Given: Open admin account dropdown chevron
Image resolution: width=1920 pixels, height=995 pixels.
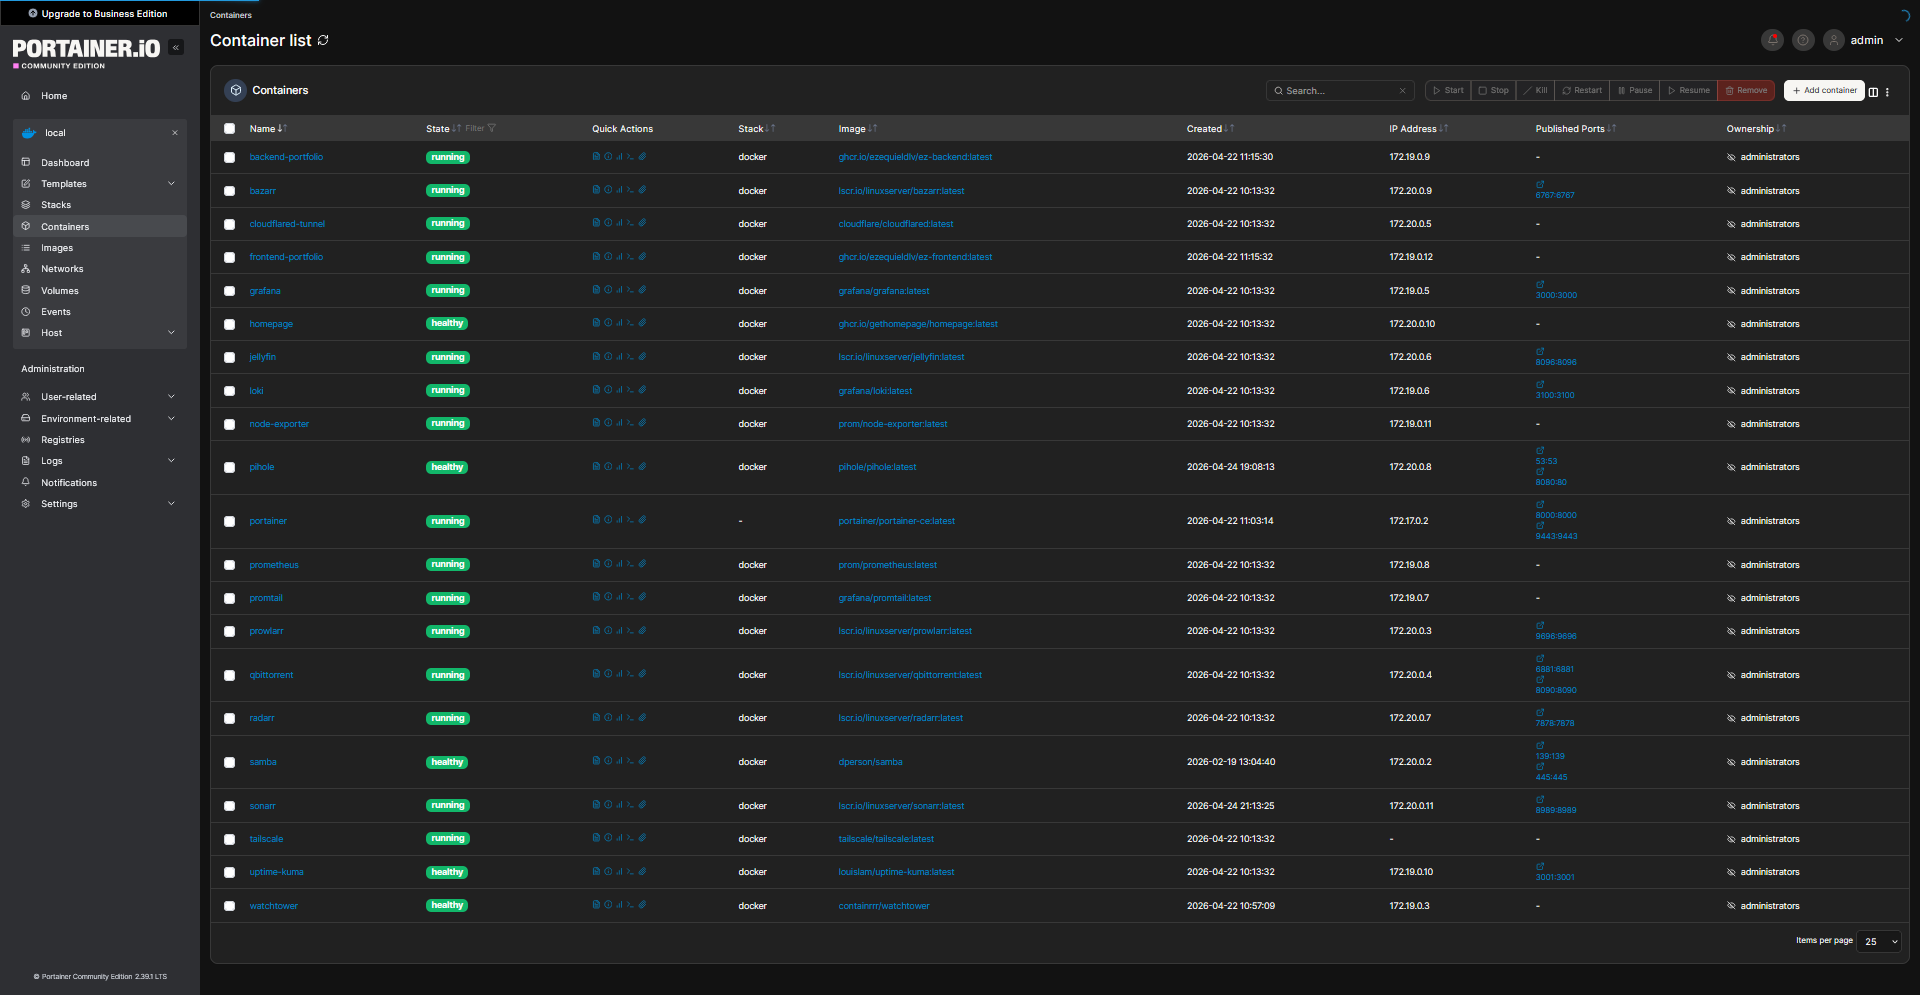Looking at the screenshot, I should click(1899, 40).
